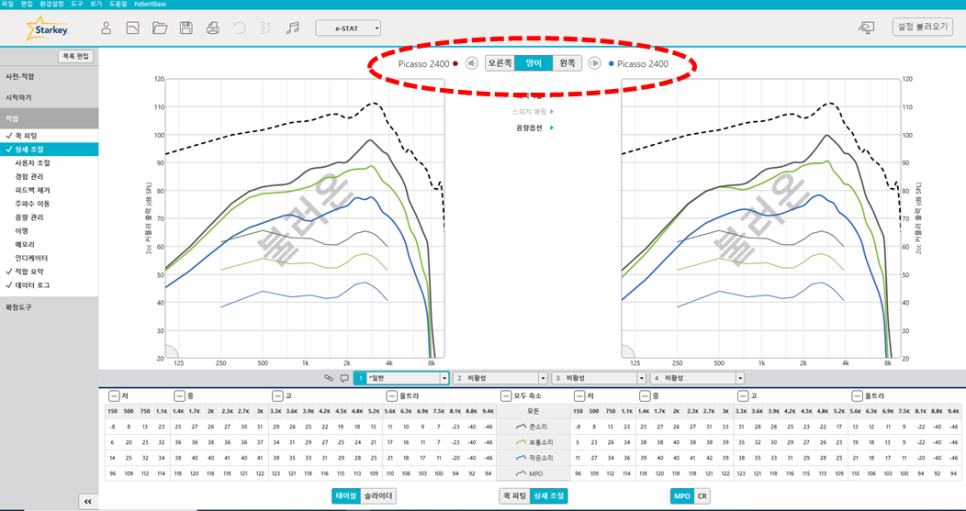This screenshot has width=966, height=511.
Task: Click the music notes icon
Action: [293, 28]
